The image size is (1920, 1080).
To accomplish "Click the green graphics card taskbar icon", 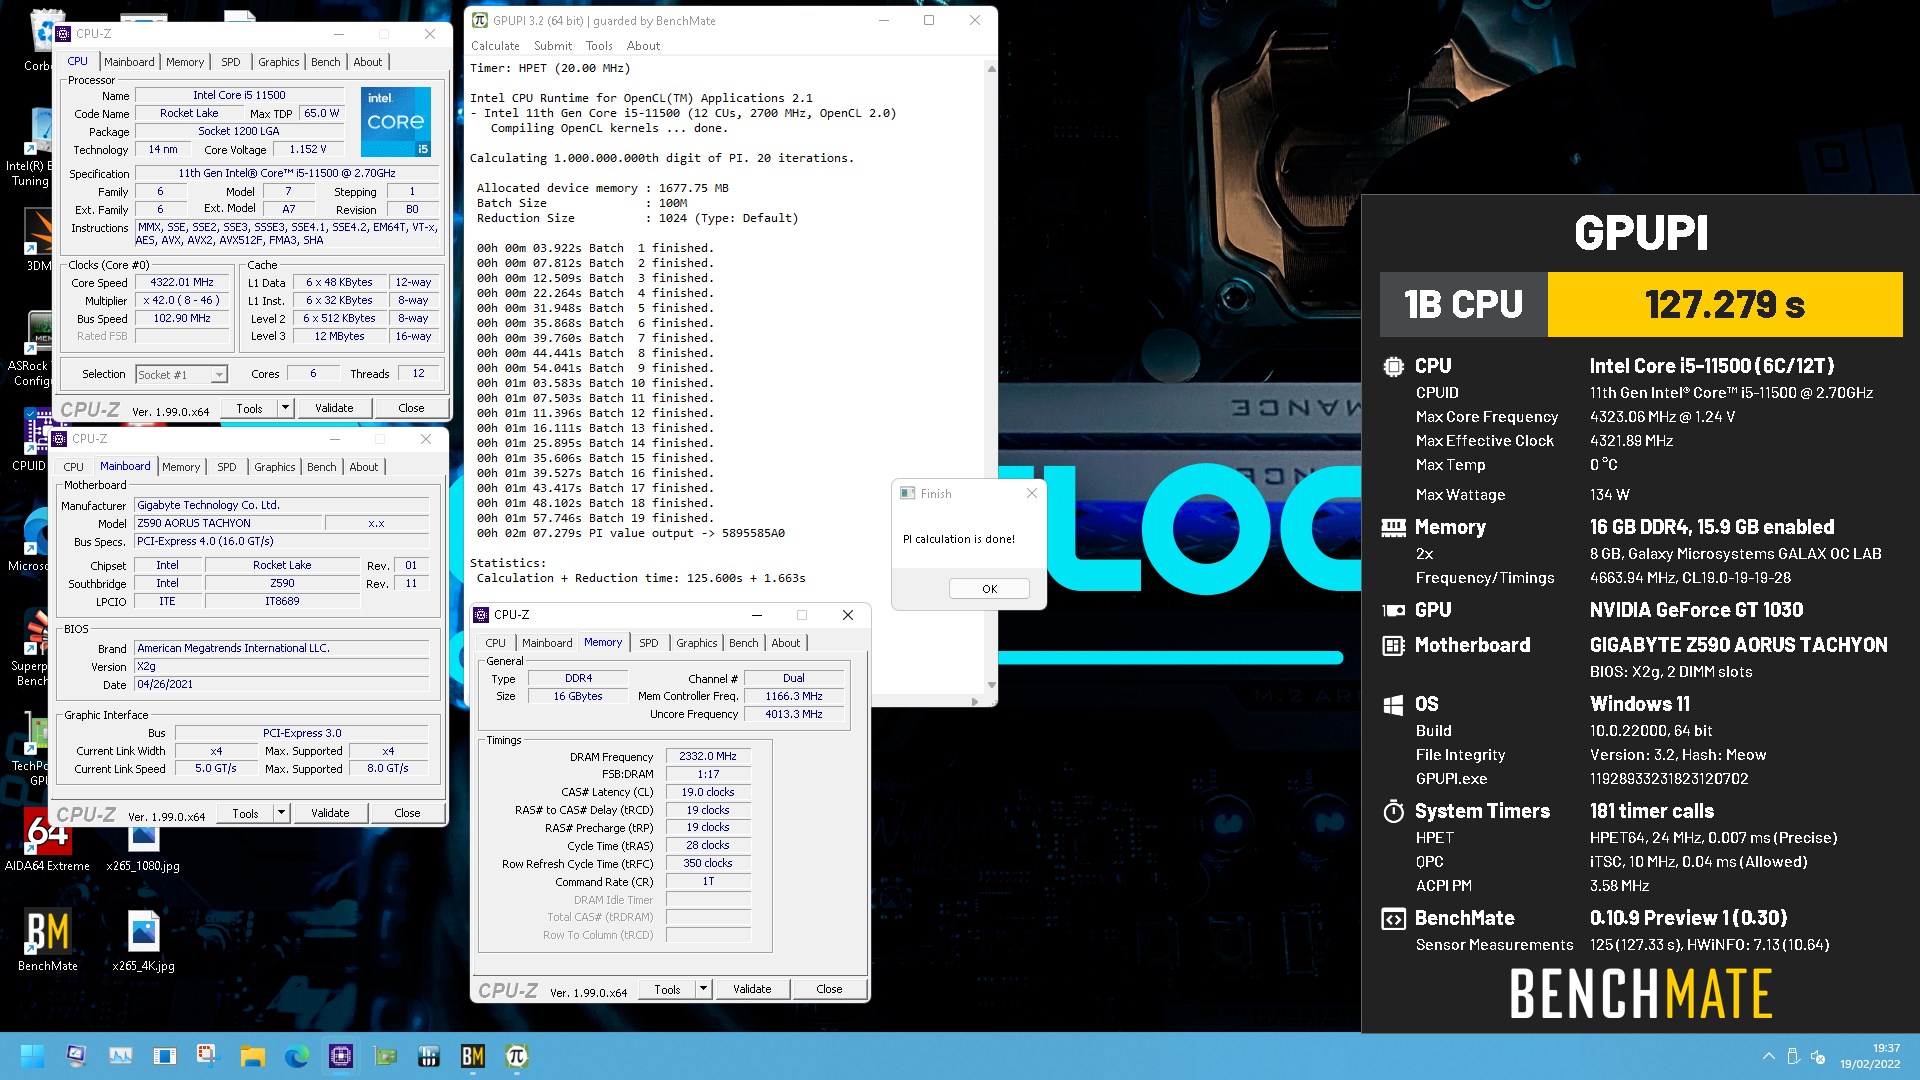I will coord(385,1056).
